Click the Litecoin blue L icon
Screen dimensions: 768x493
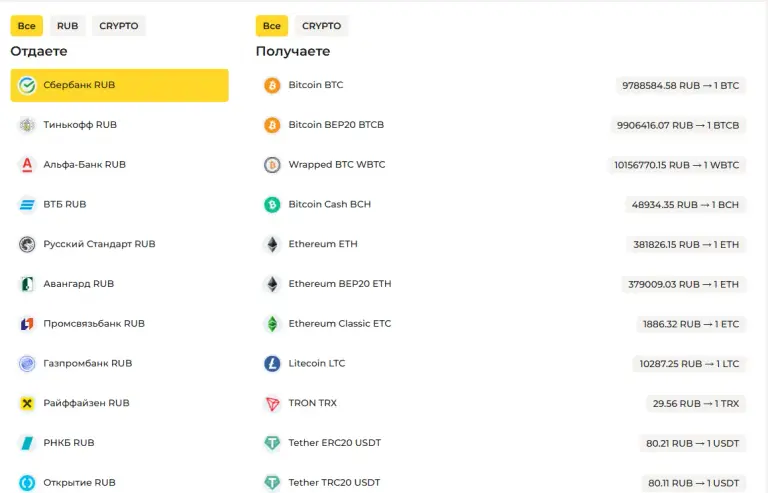pos(272,363)
